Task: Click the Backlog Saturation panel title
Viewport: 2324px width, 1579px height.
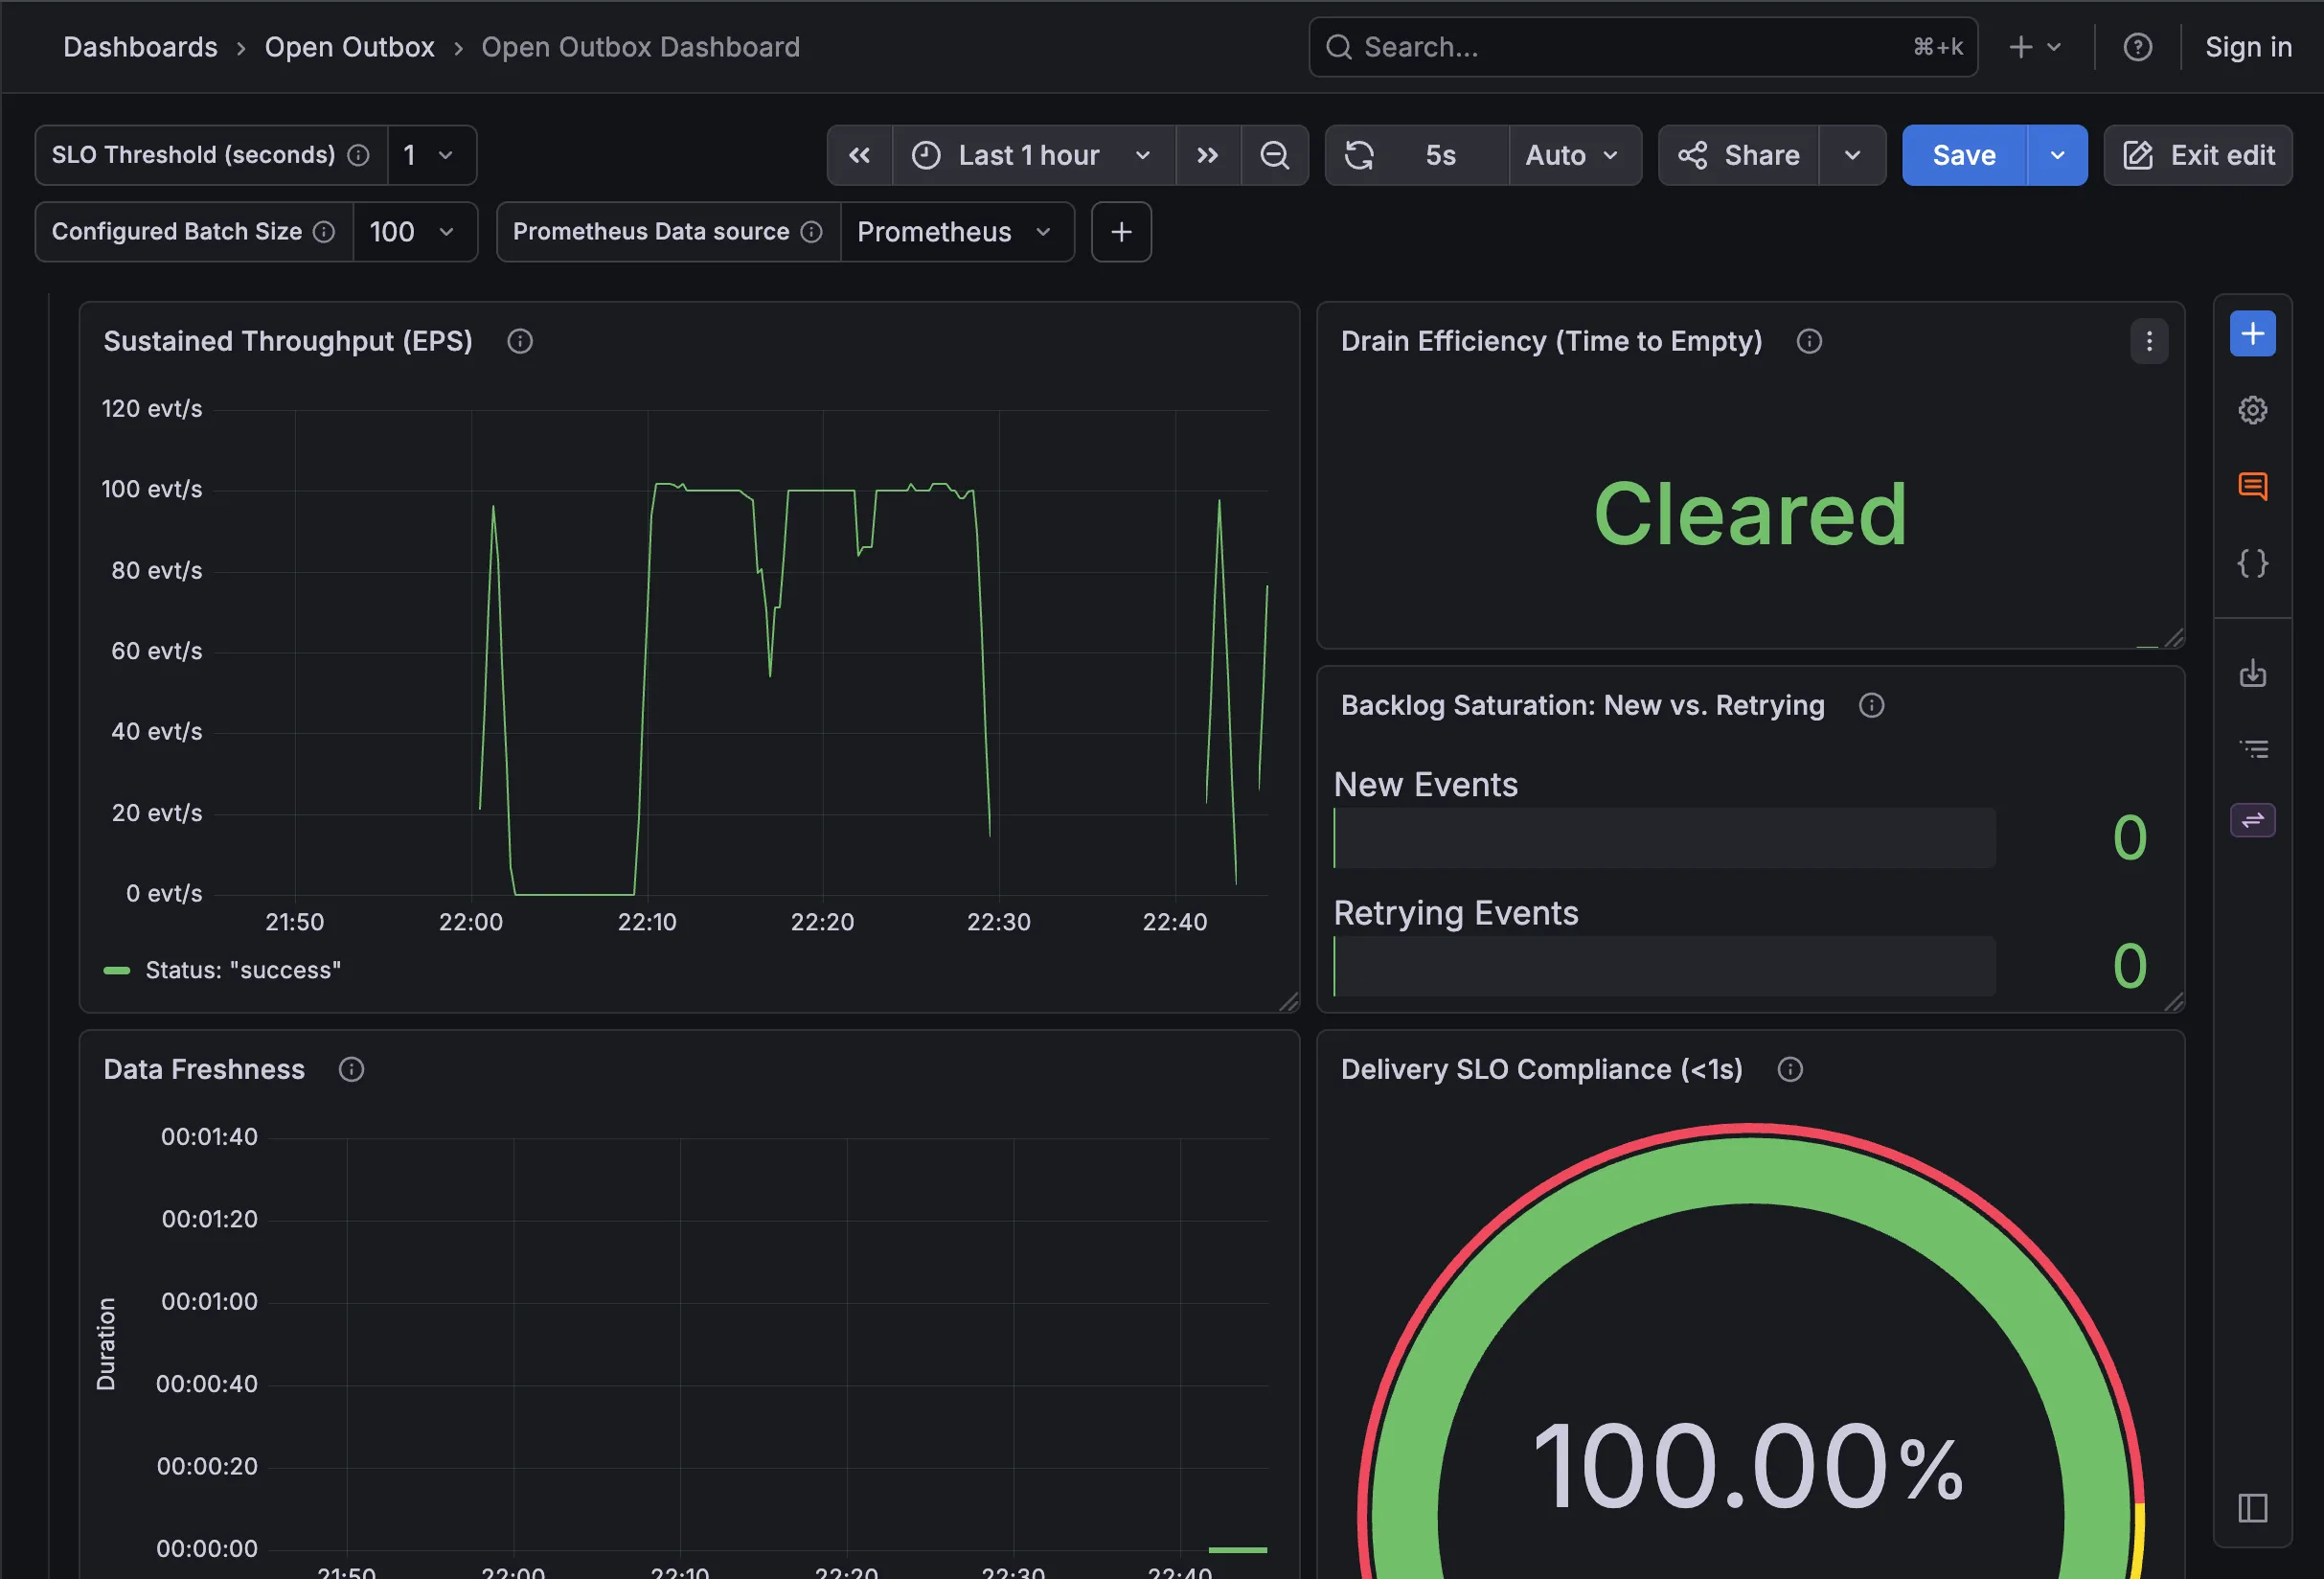Action: (1583, 705)
